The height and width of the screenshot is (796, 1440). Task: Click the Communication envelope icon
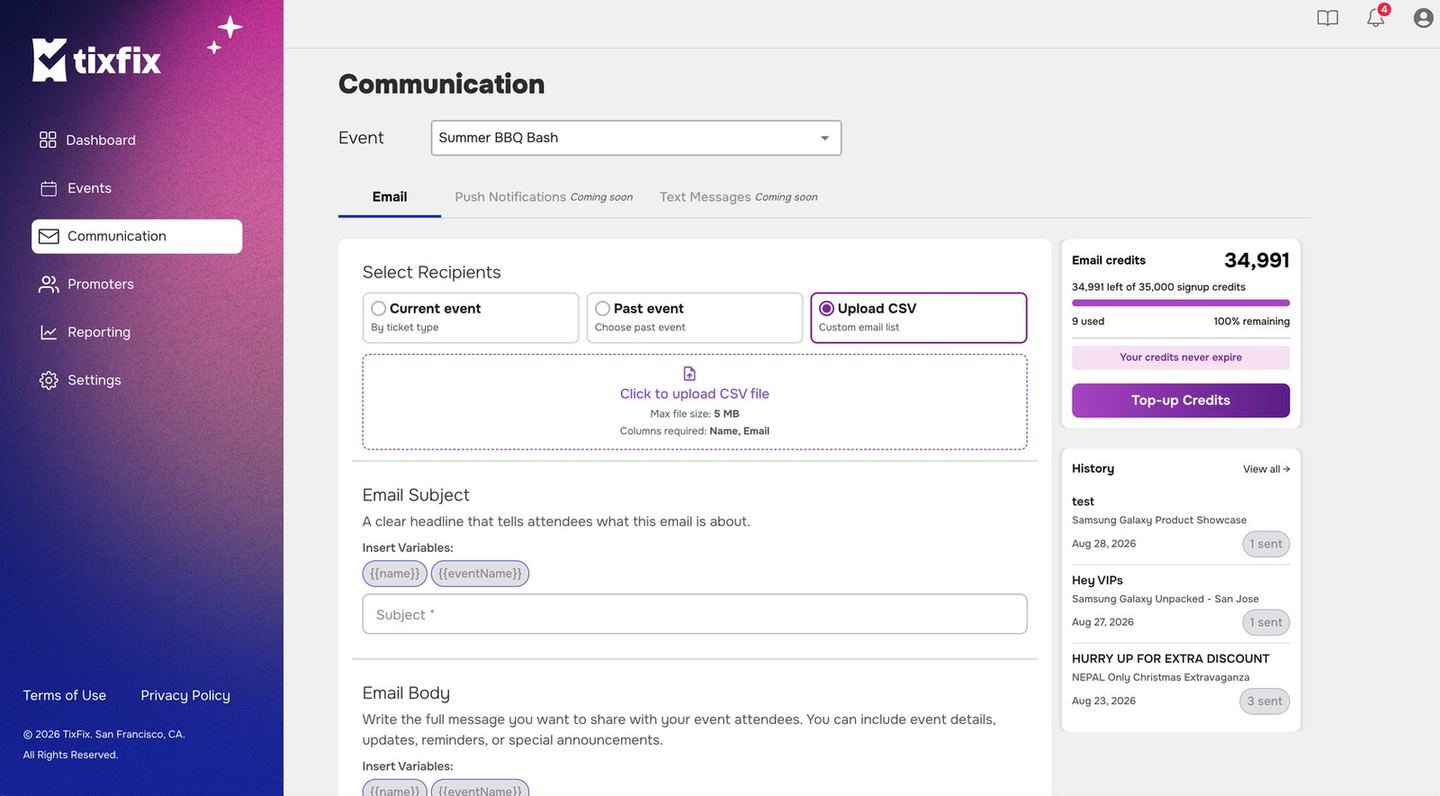(x=49, y=236)
